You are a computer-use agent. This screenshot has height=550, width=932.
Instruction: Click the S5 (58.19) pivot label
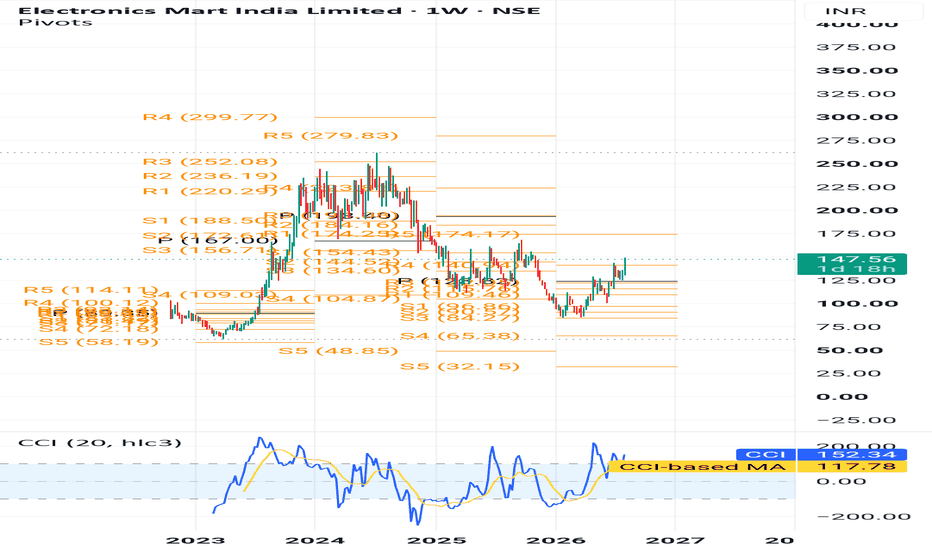(99, 342)
